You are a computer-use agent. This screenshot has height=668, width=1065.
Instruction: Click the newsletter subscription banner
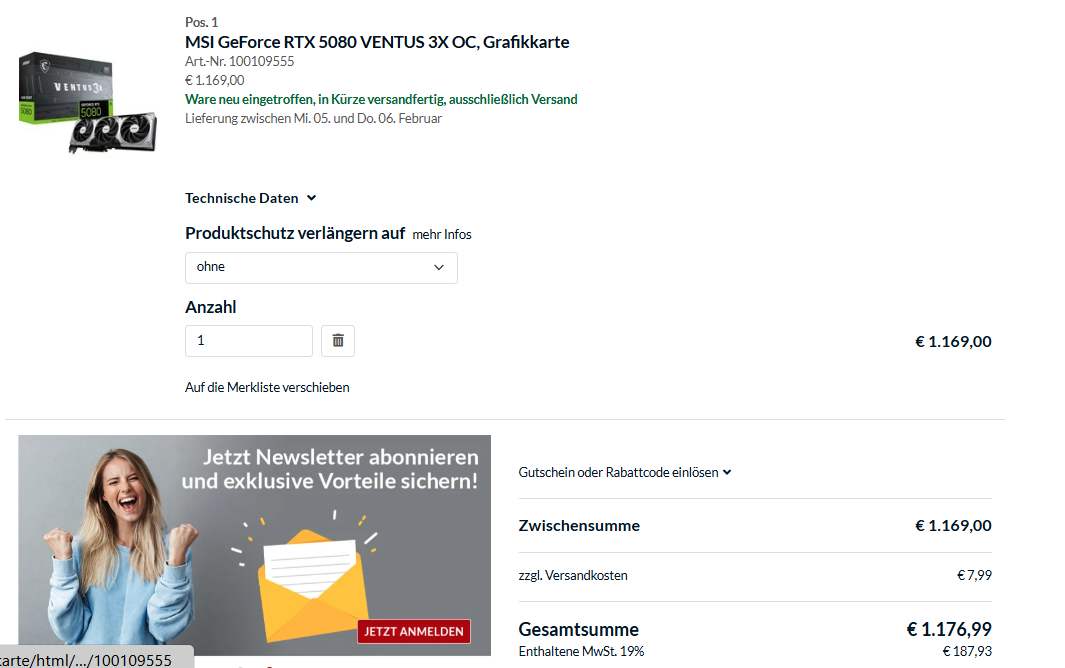click(x=253, y=545)
